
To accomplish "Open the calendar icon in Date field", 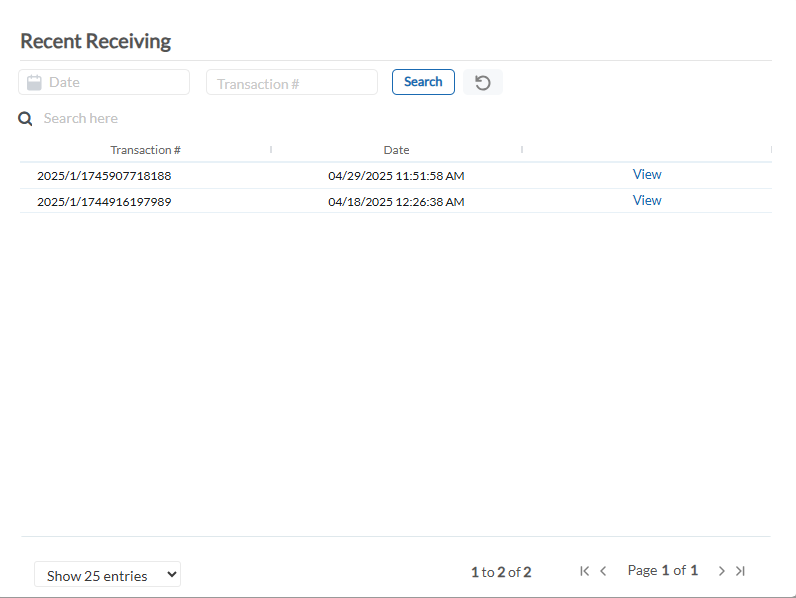I will pyautogui.click(x=34, y=82).
